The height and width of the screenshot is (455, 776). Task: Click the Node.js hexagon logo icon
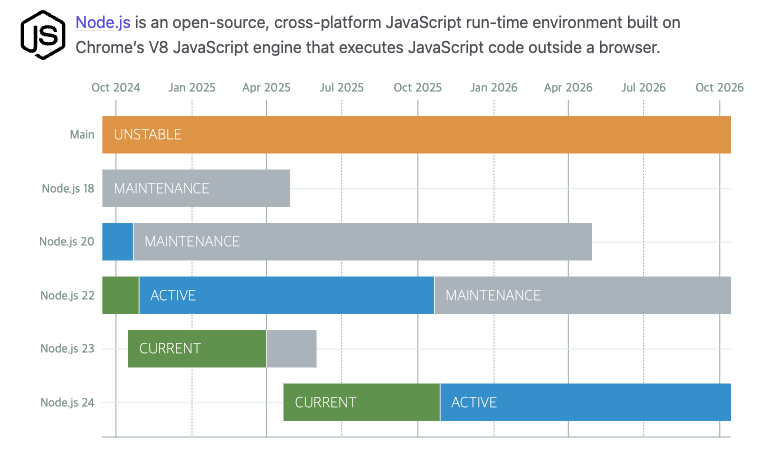pyautogui.click(x=43, y=35)
